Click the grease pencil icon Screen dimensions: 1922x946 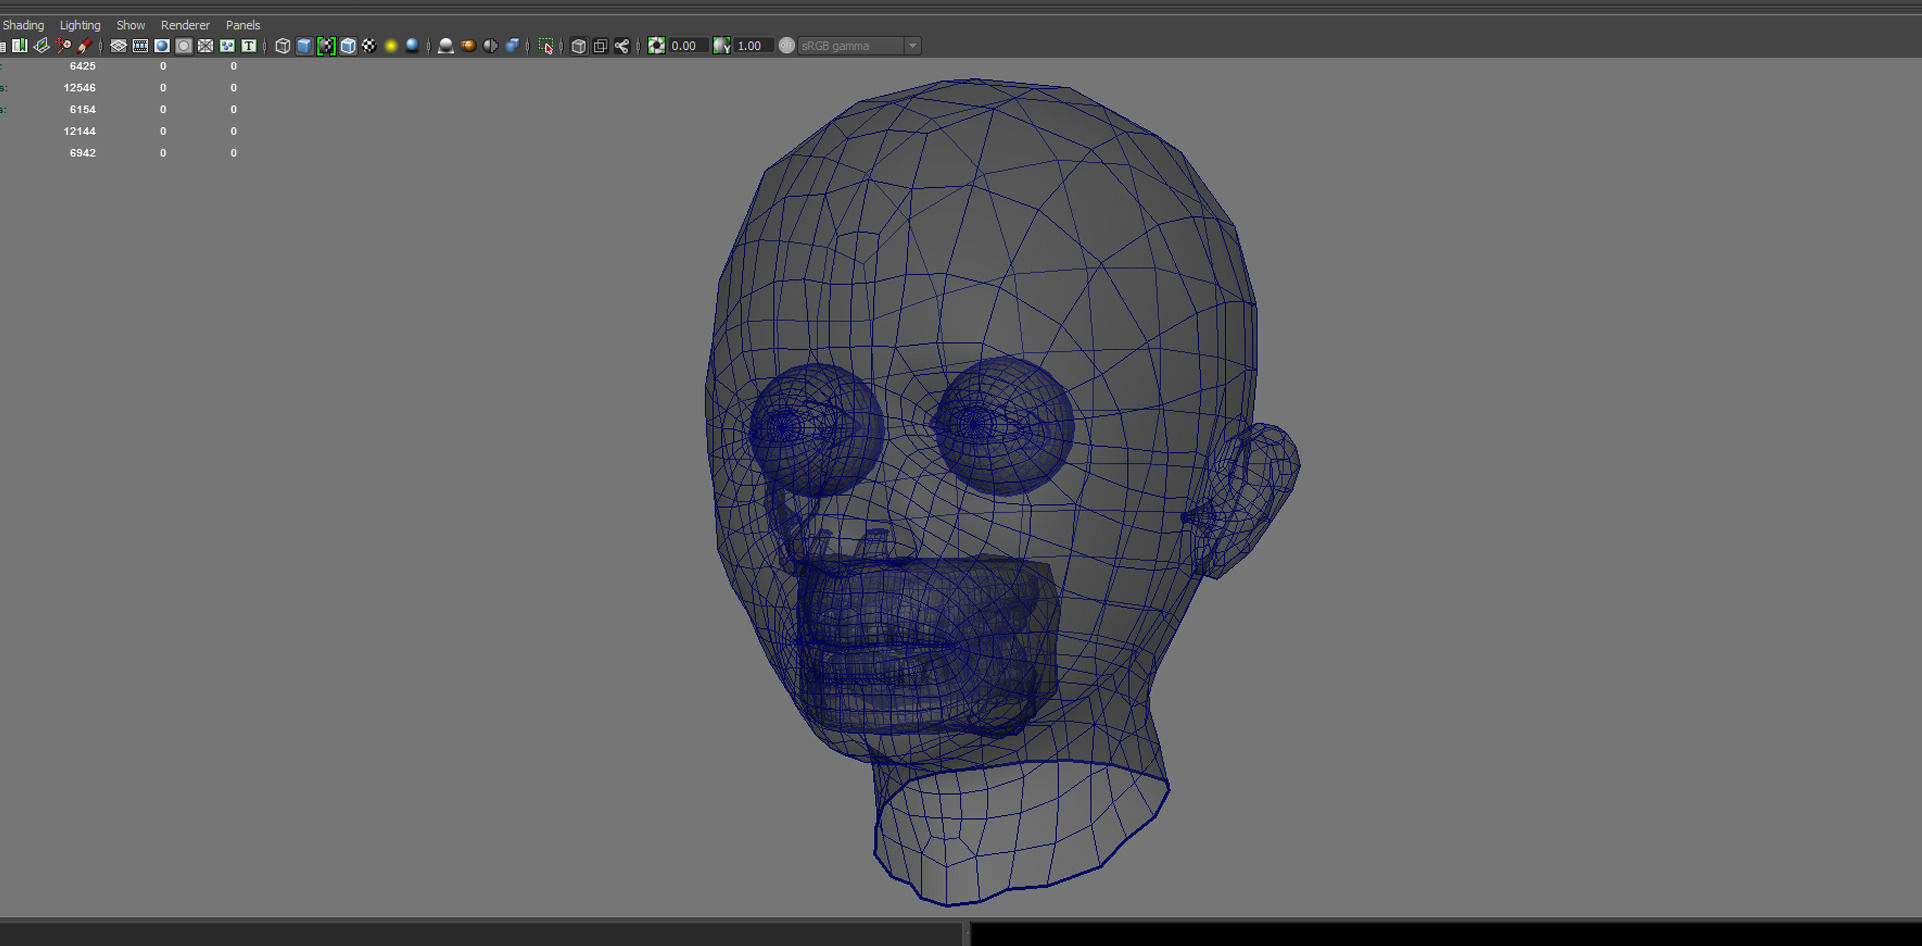tap(84, 46)
